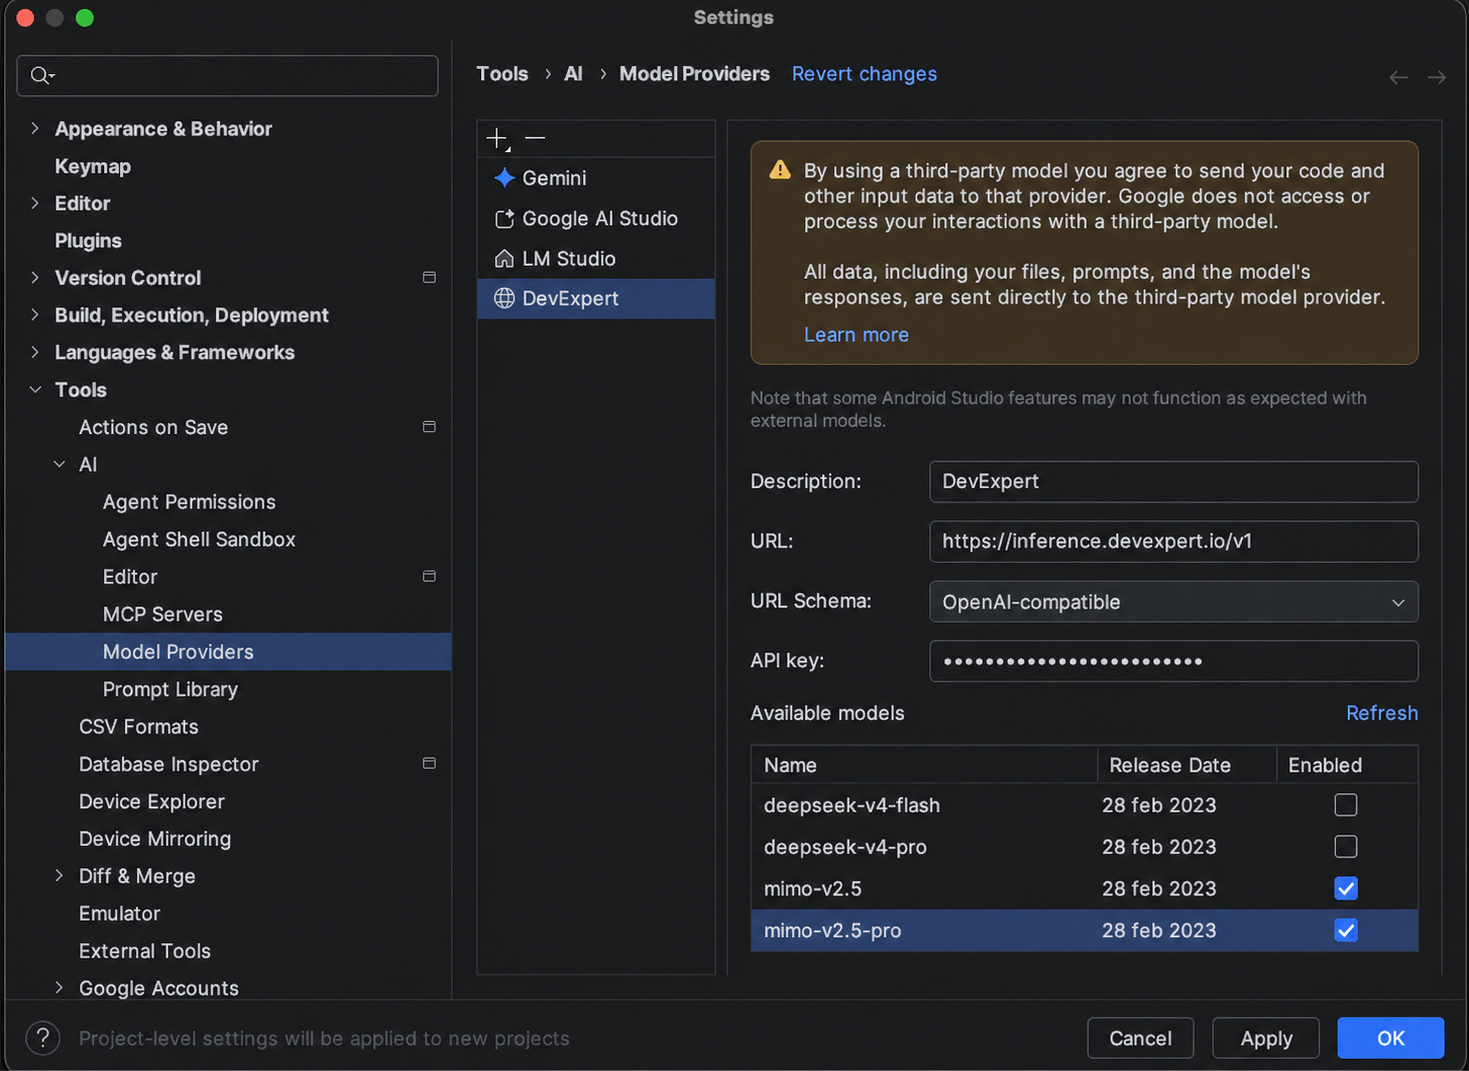This screenshot has height=1071, width=1469.
Task: Expand the Editor settings section
Action: 35,203
